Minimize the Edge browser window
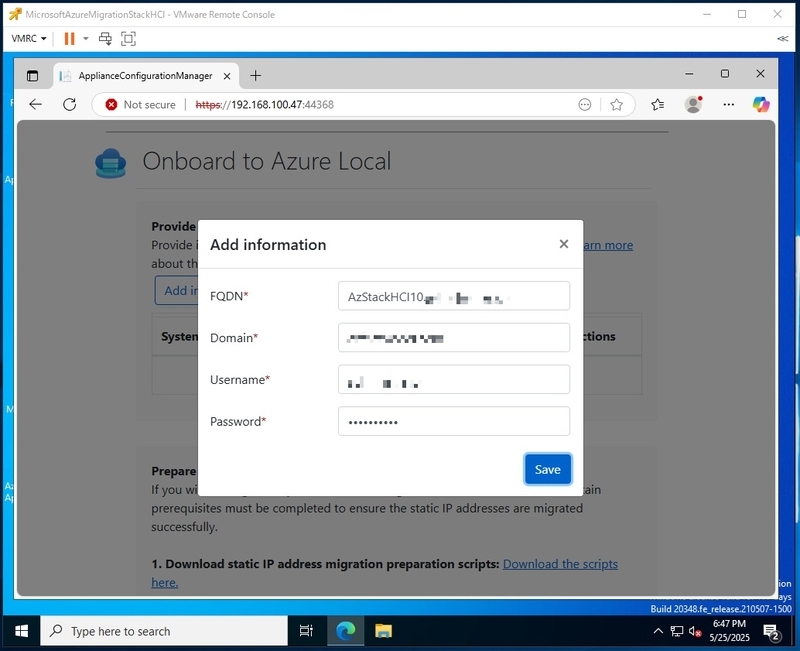800x651 pixels. point(689,74)
